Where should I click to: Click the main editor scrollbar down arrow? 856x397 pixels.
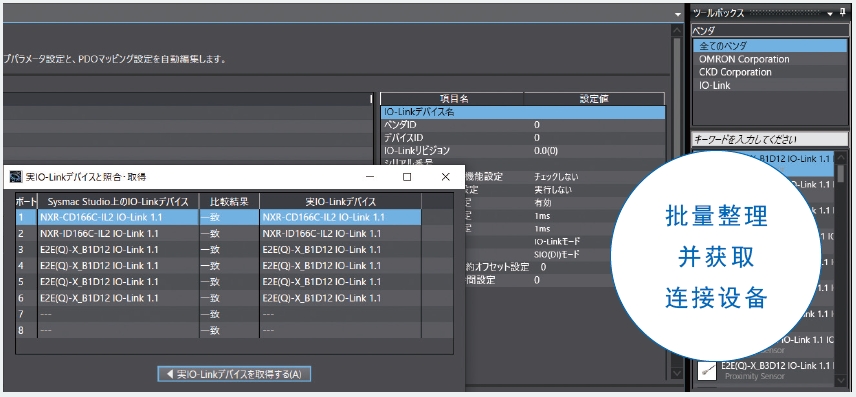click(676, 373)
